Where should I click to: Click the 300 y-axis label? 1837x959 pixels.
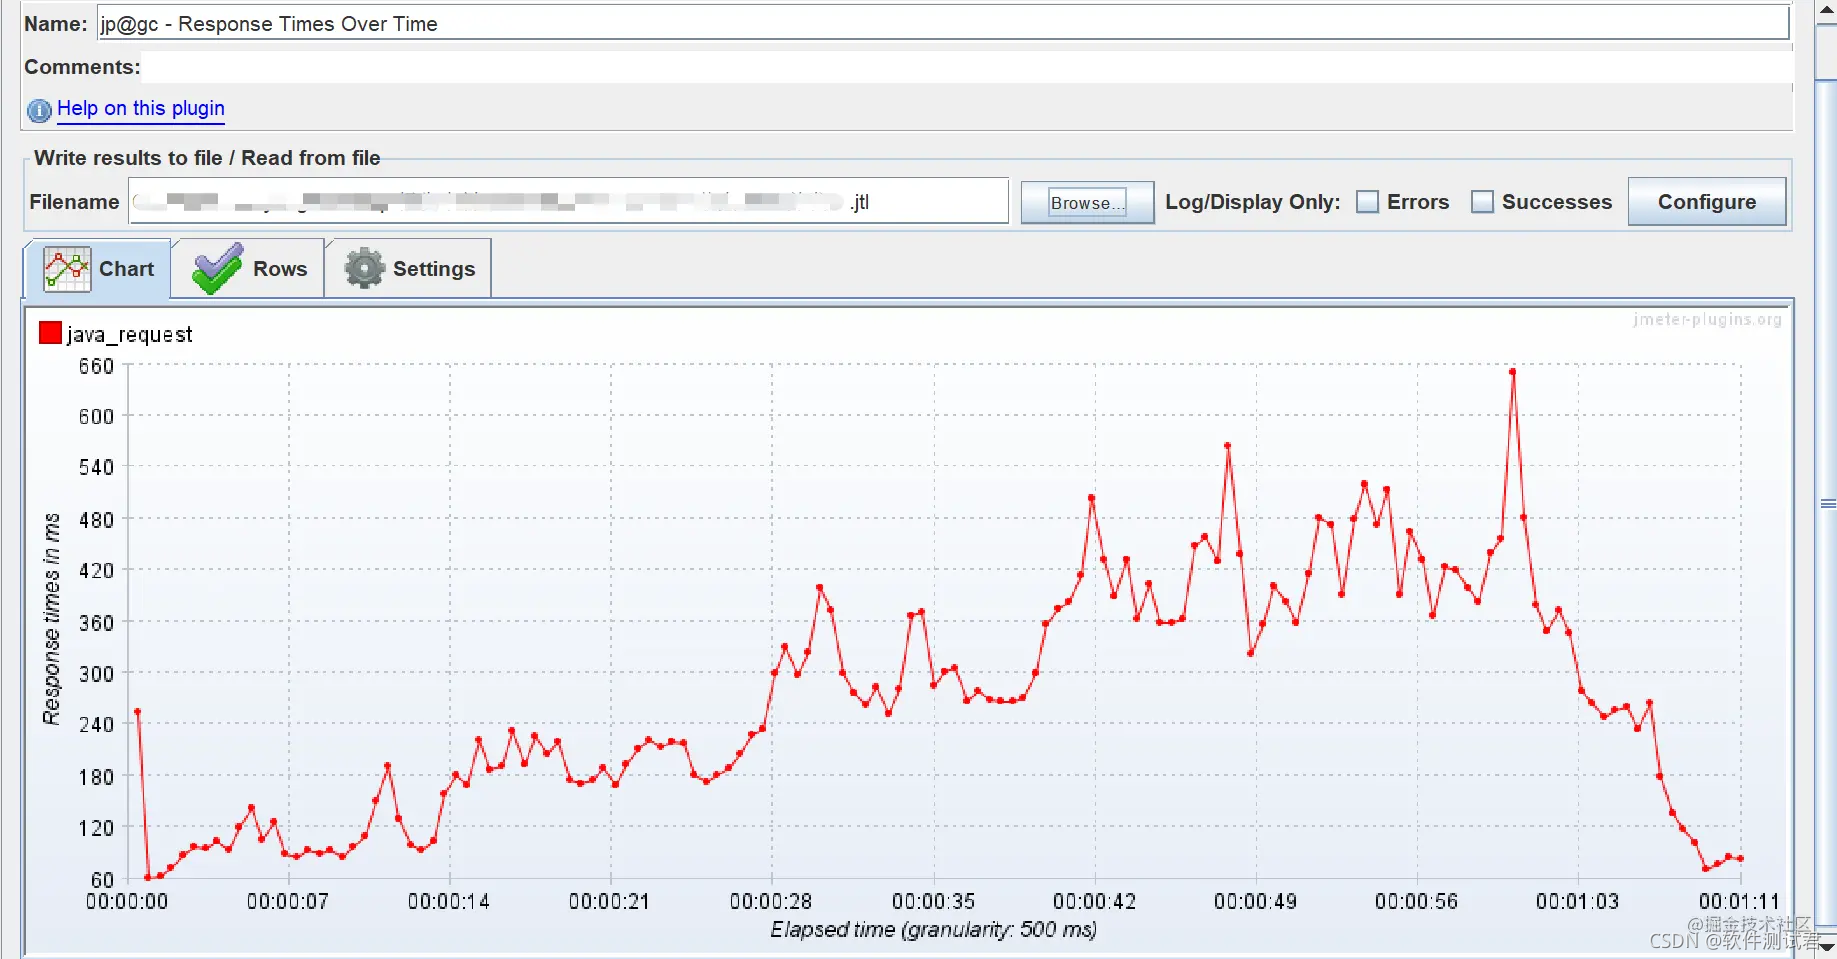(x=96, y=674)
